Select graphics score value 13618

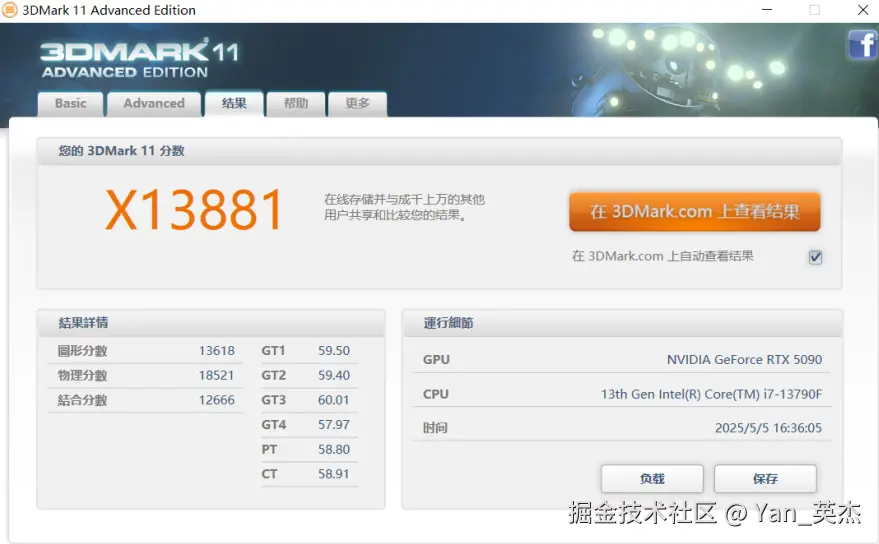(216, 351)
